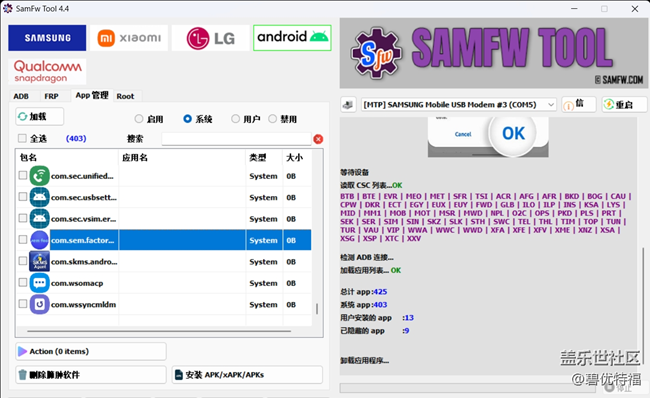Check the com.sec.vsim.er row checkbox
The height and width of the screenshot is (398, 650).
pyautogui.click(x=23, y=218)
